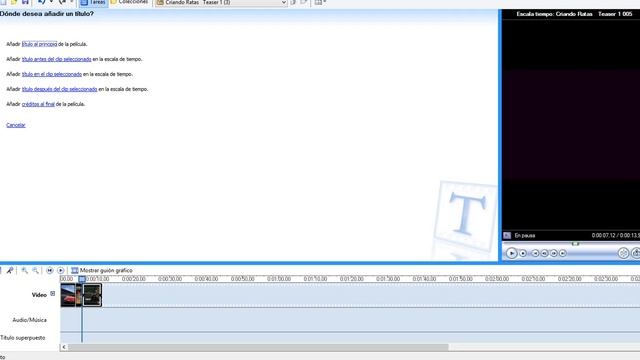Click the "título antes del clip seleccionado" link
The image size is (640, 360).
pos(56,59)
